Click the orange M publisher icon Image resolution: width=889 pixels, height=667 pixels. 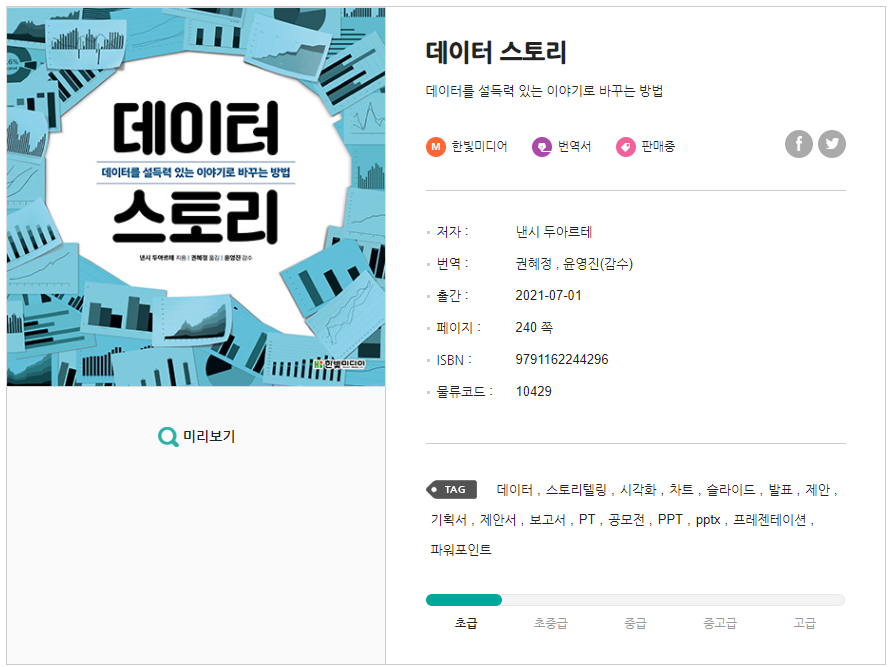[435, 147]
